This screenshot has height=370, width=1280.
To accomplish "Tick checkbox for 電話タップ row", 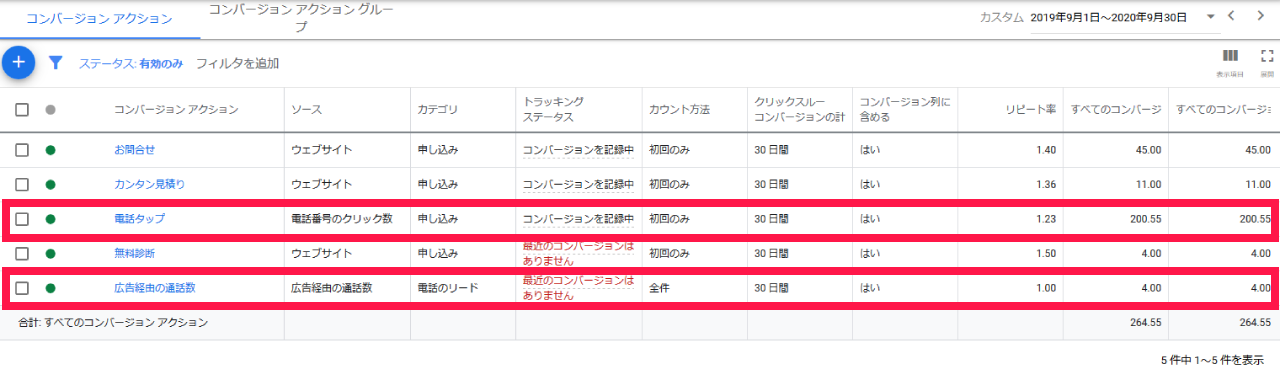I will pos(22,219).
